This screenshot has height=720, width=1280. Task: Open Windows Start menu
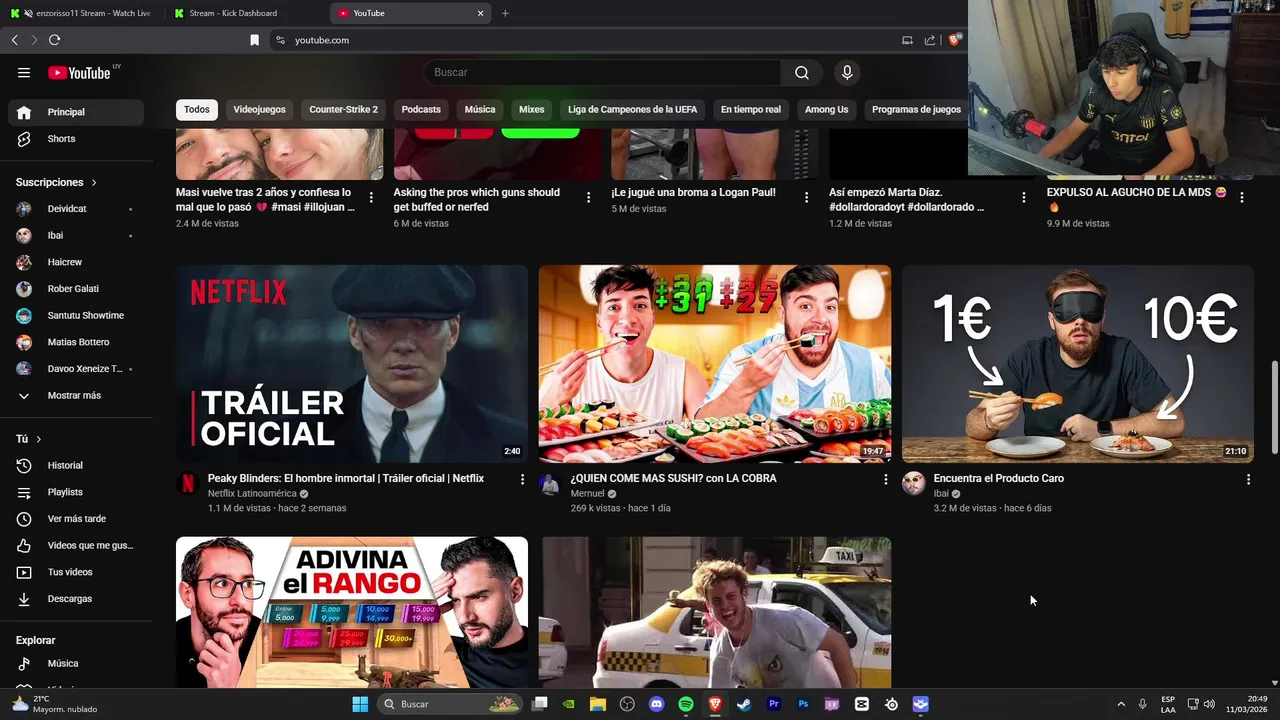tap(360, 704)
